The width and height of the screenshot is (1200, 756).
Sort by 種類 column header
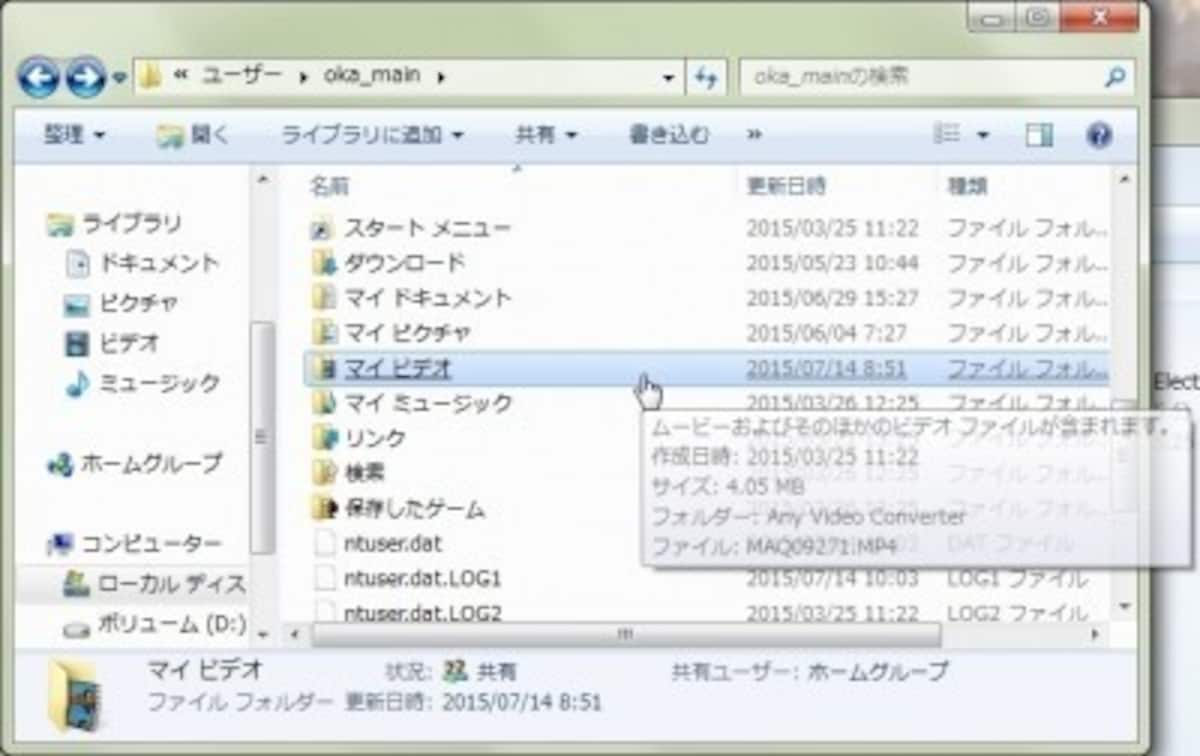tap(969, 186)
